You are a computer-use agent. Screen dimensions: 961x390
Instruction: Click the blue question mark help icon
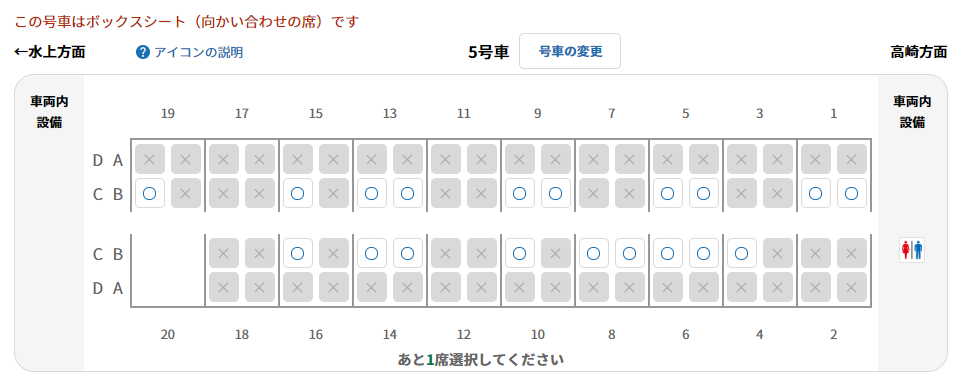click(143, 52)
